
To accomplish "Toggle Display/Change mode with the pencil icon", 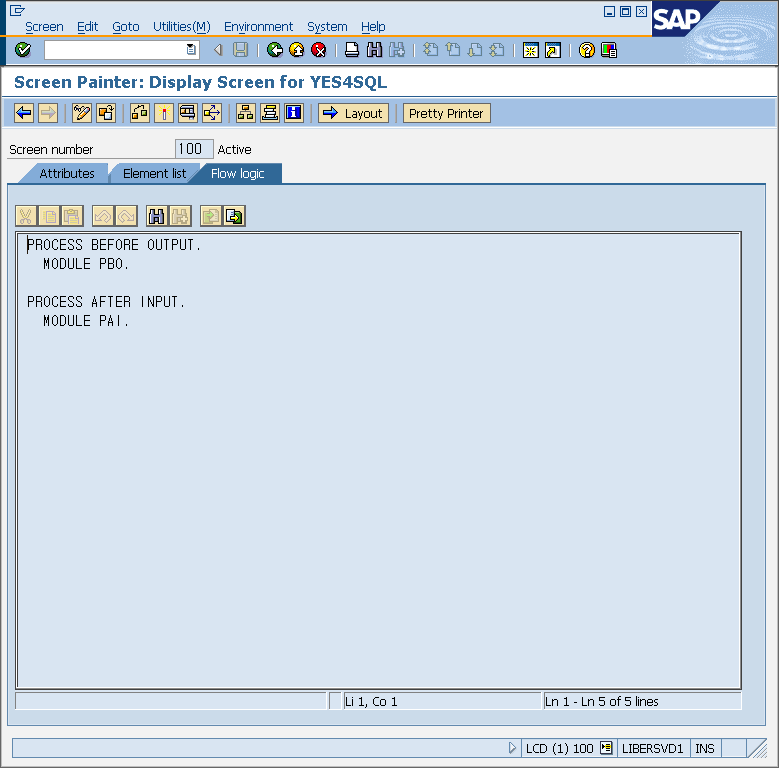I will [82, 113].
